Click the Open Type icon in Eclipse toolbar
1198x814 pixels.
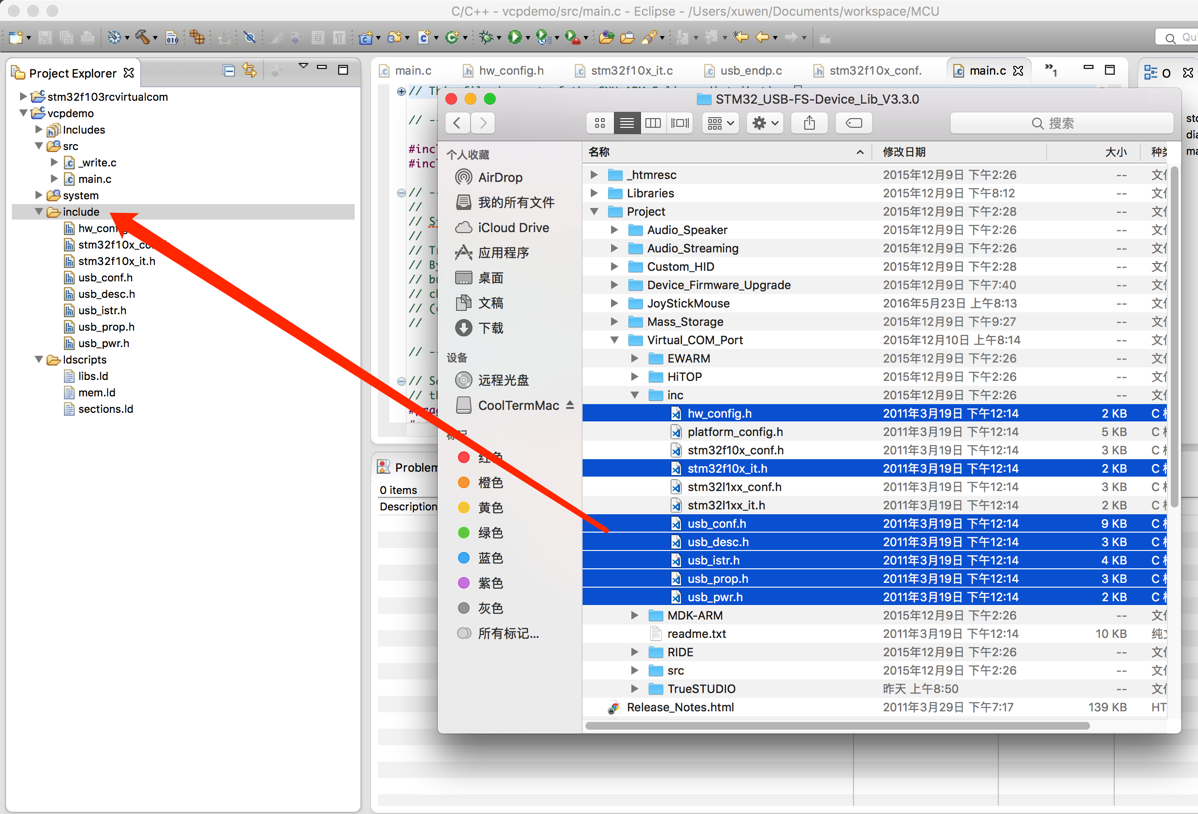click(606, 37)
